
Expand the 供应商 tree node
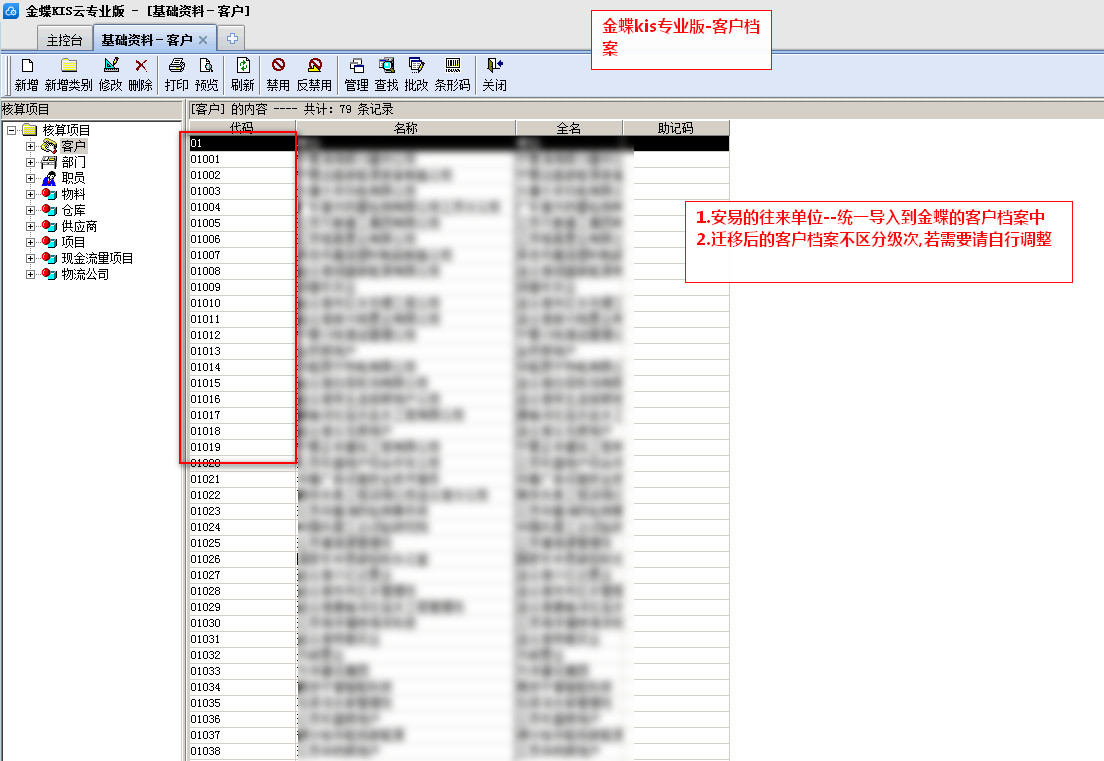tap(30, 227)
